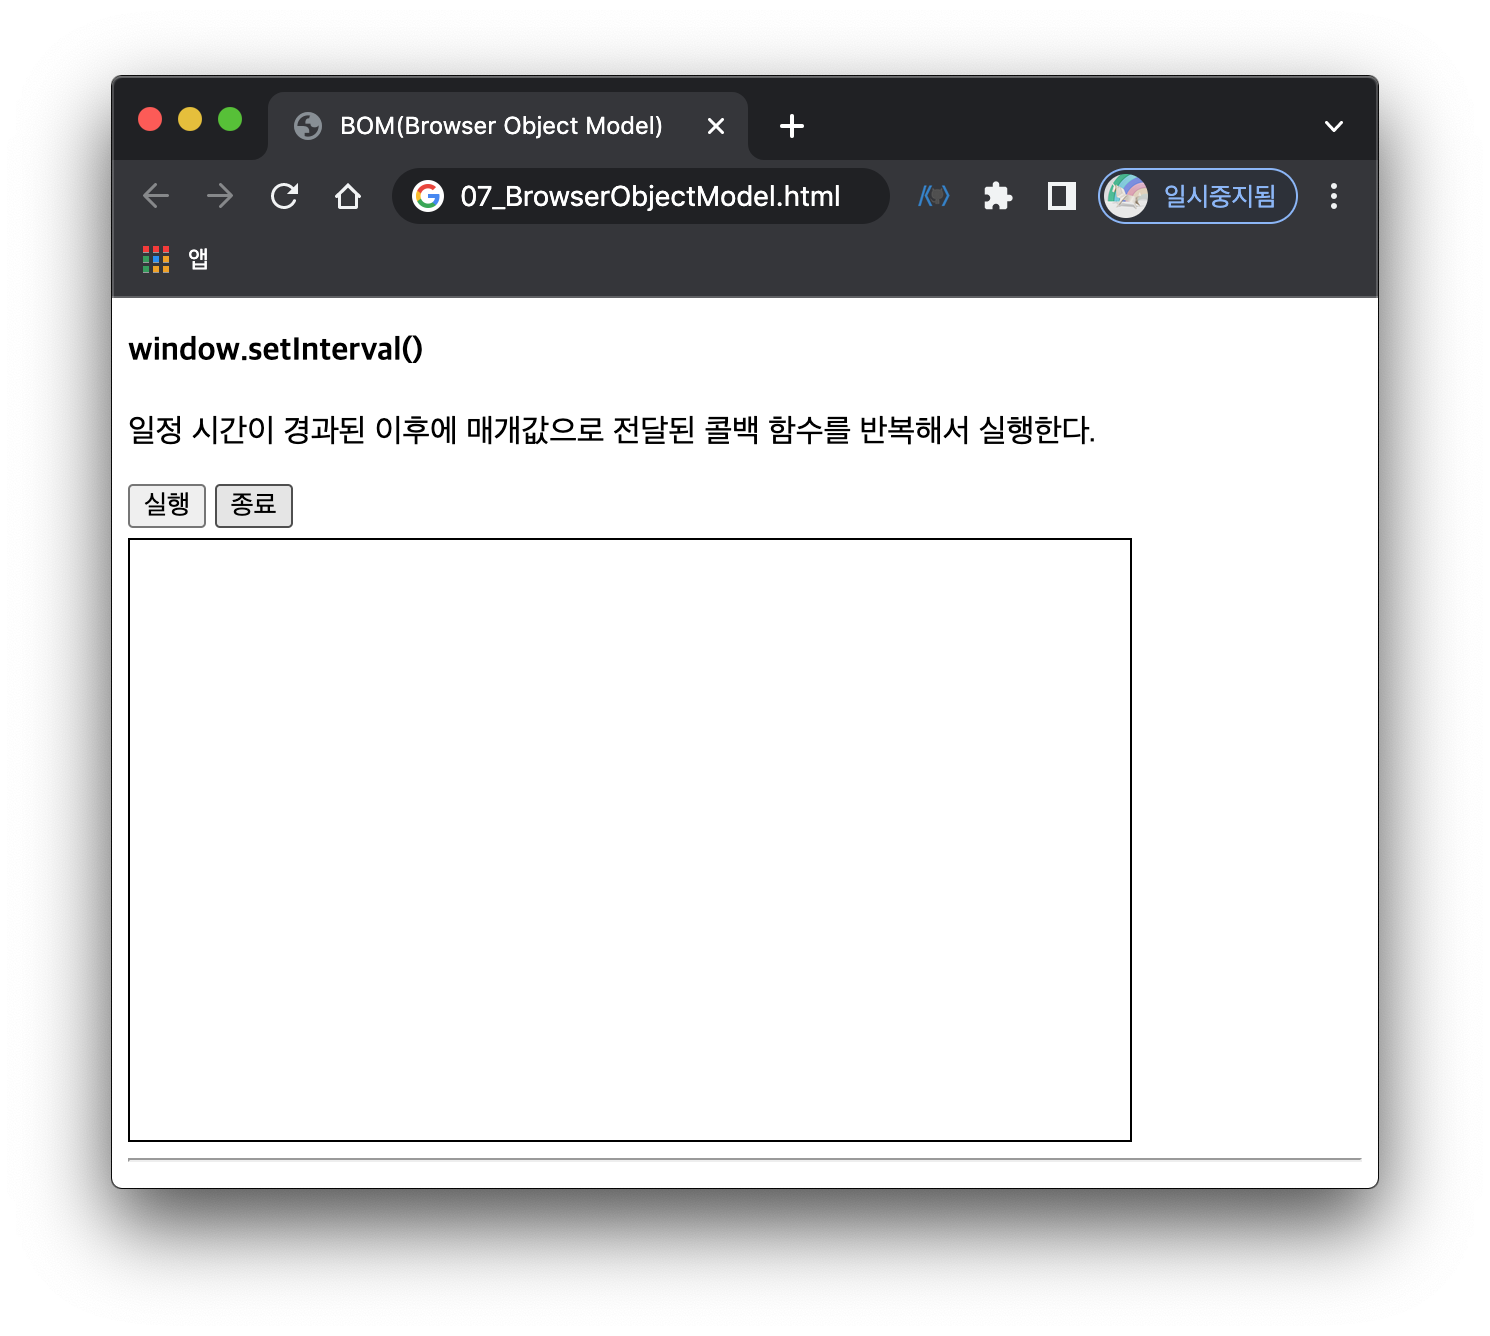
Task: Open the blue brackets extension icon
Action: [x=934, y=196]
